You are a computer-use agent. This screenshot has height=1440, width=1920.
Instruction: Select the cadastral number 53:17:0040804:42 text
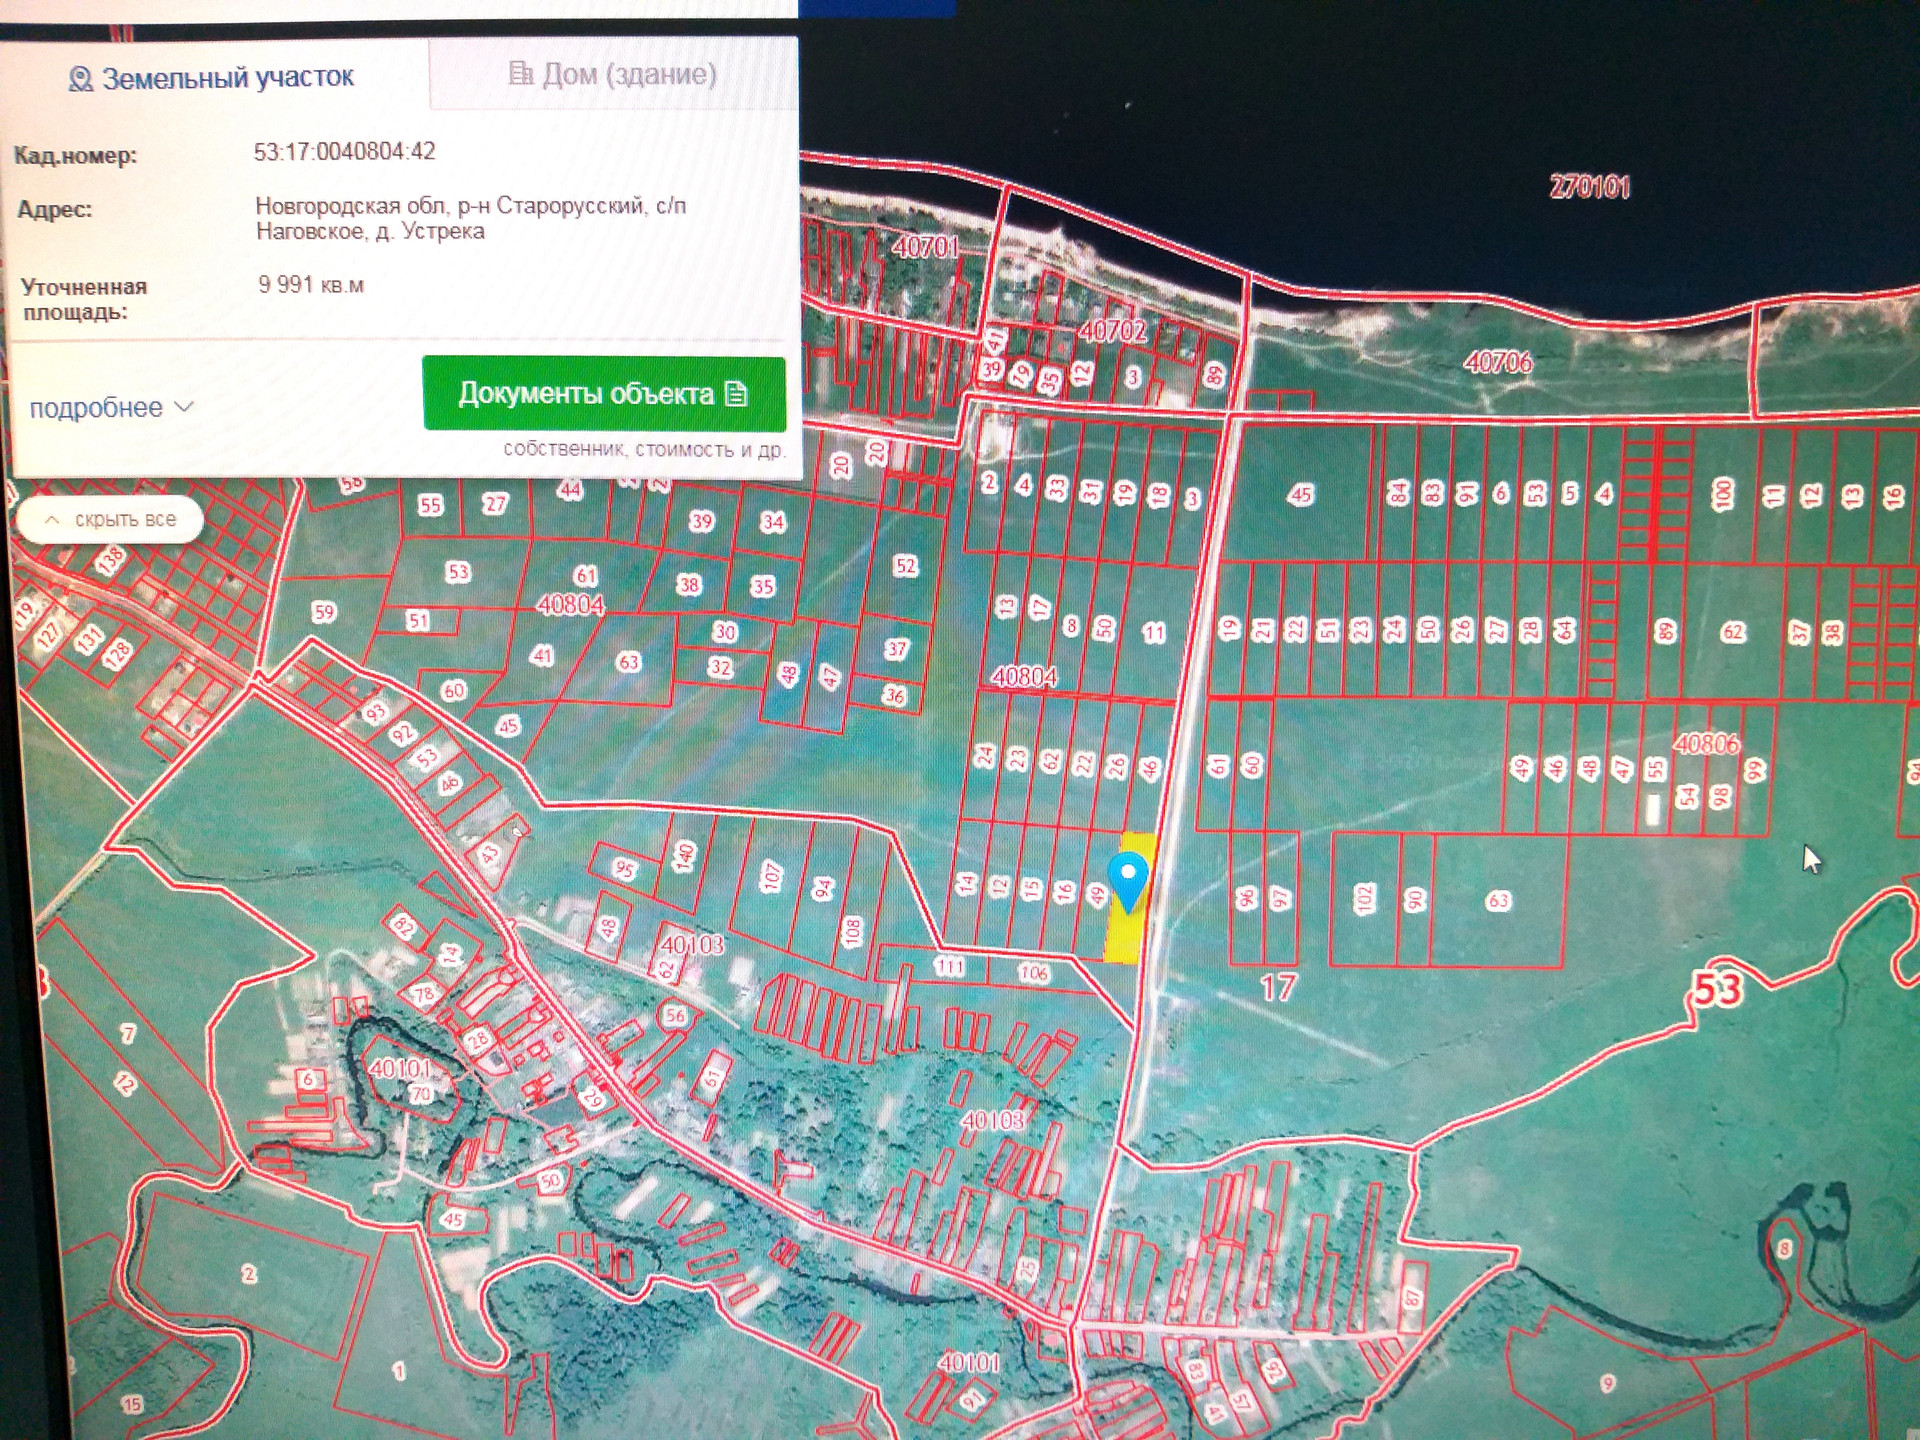click(344, 152)
